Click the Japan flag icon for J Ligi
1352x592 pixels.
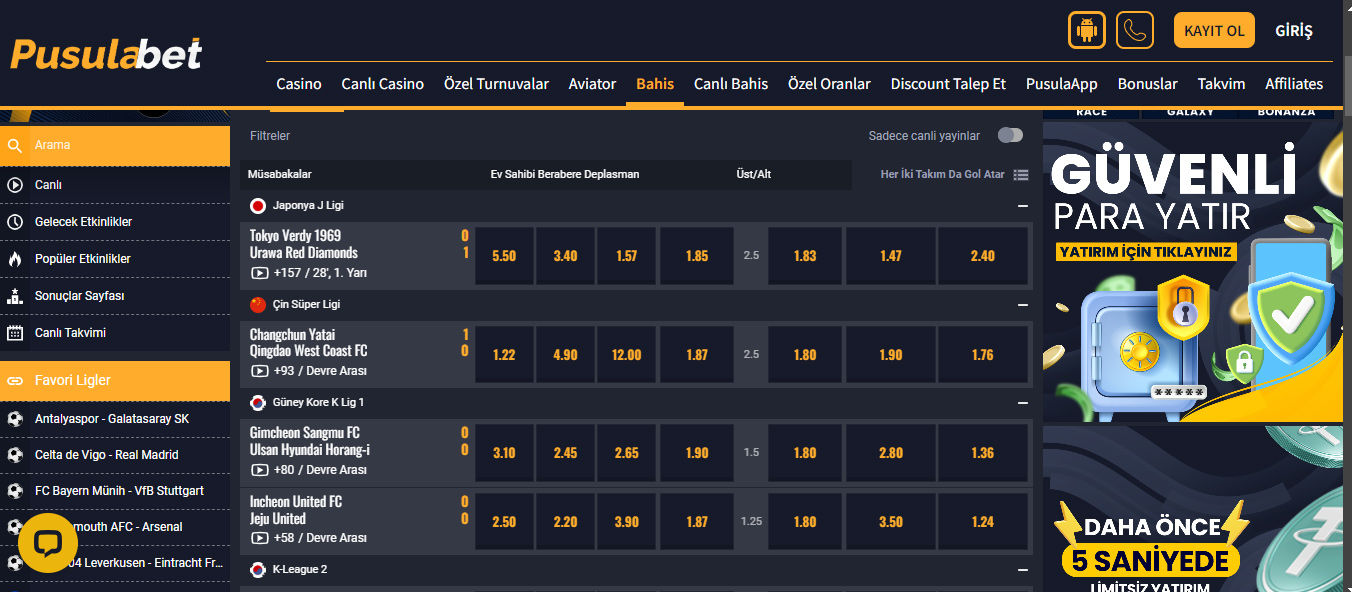[258, 206]
